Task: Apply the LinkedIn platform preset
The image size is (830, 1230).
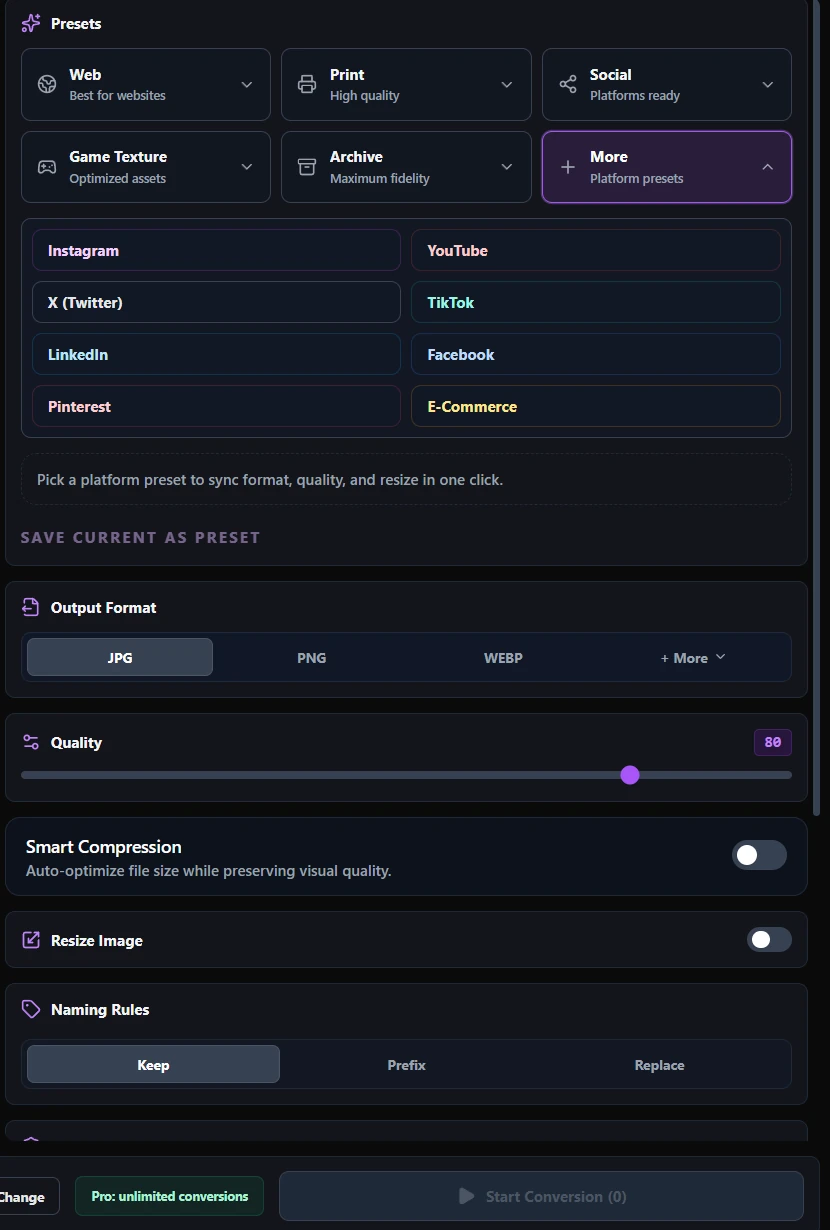Action: coord(216,354)
